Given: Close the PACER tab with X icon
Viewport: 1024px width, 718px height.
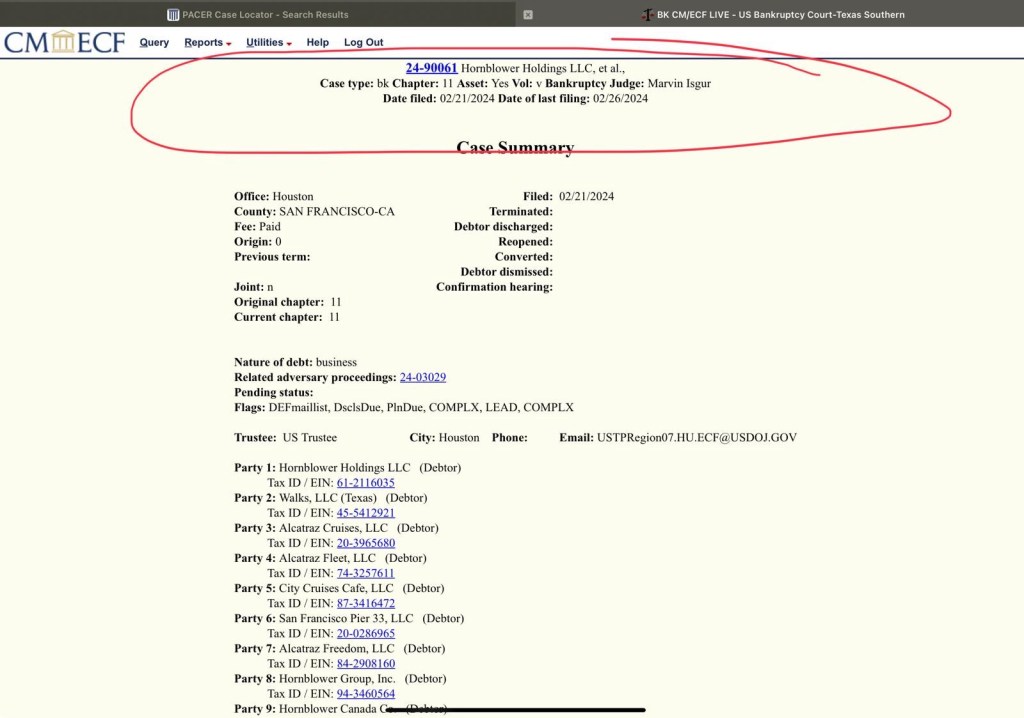Looking at the screenshot, I should pos(528,15).
